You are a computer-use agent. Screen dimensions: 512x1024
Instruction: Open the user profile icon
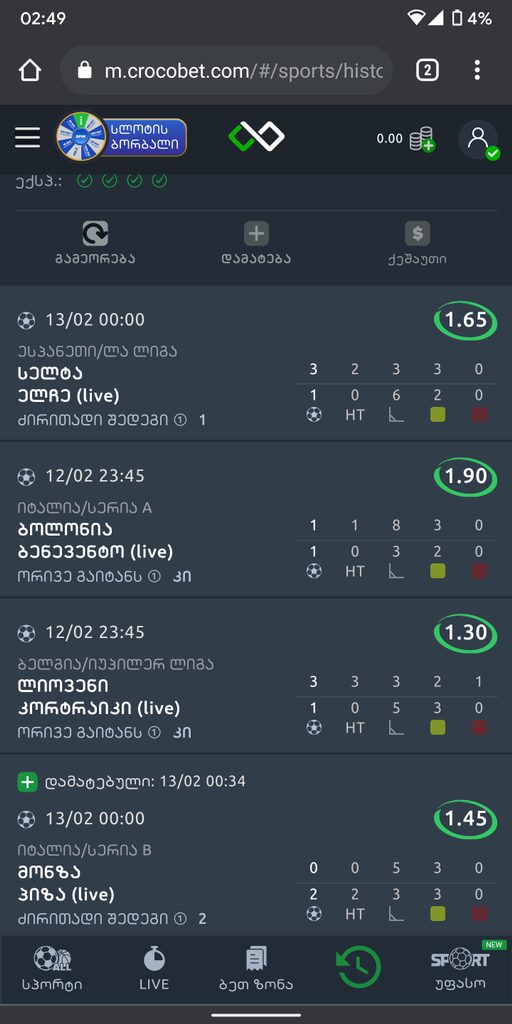tap(478, 139)
